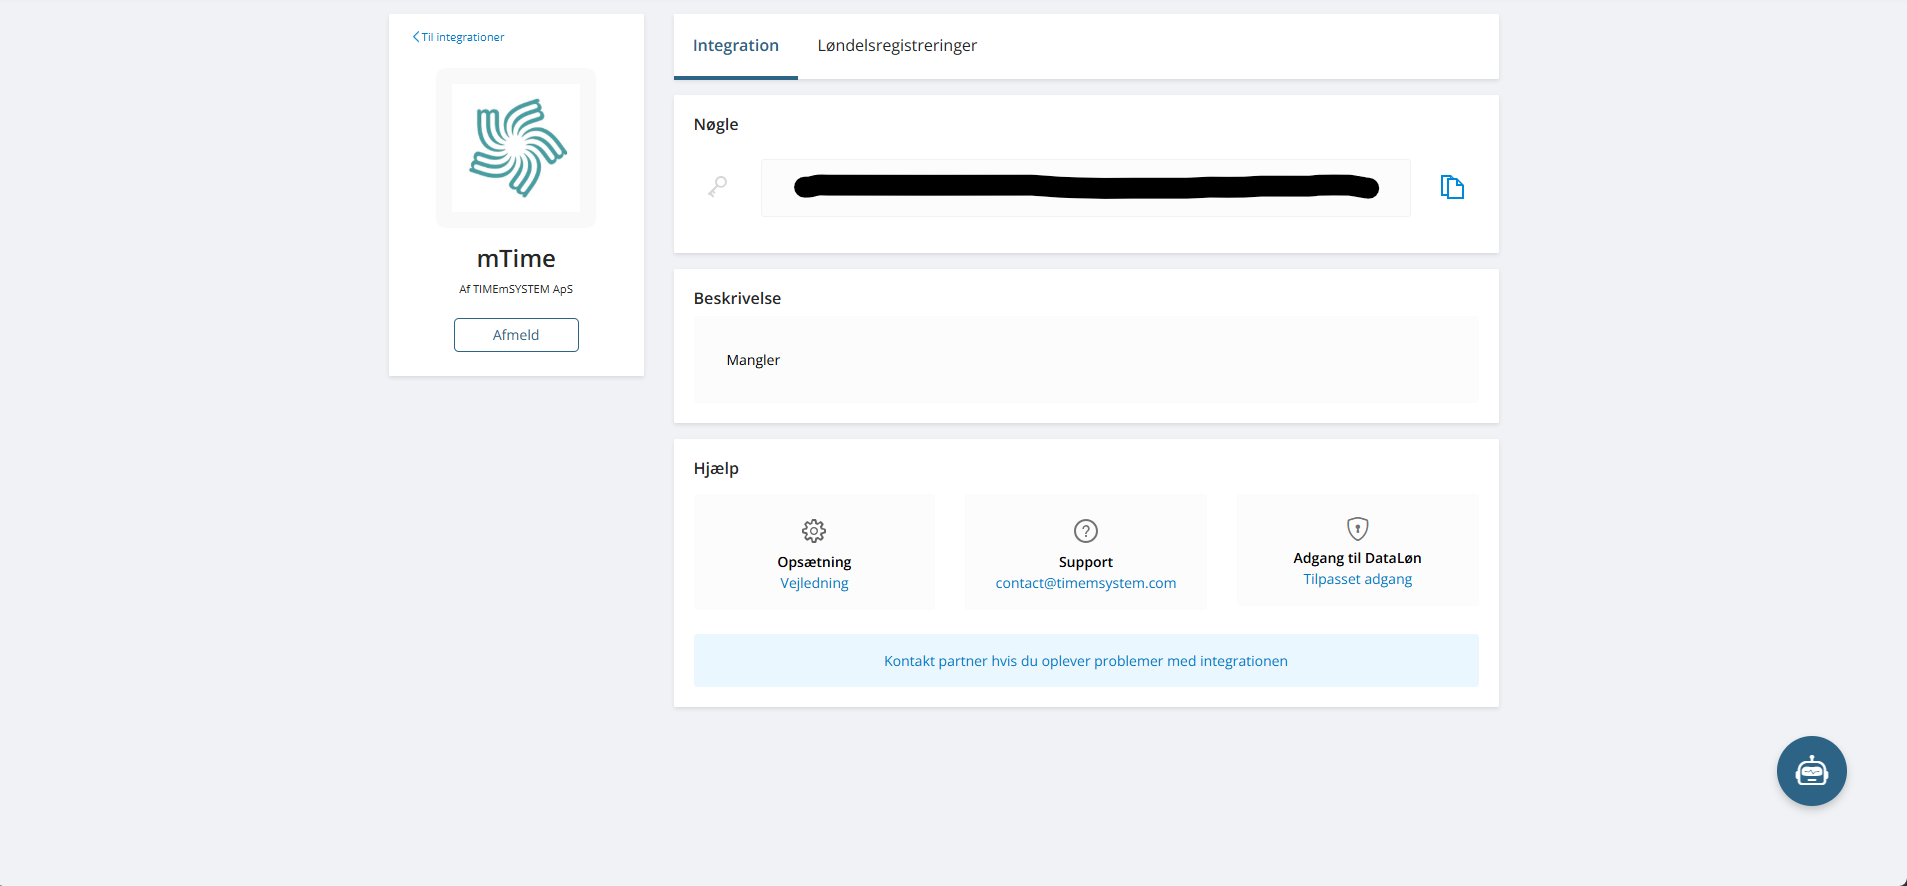The image size is (1907, 886).
Task: Click the Kontakt partner info banner
Action: (1086, 661)
